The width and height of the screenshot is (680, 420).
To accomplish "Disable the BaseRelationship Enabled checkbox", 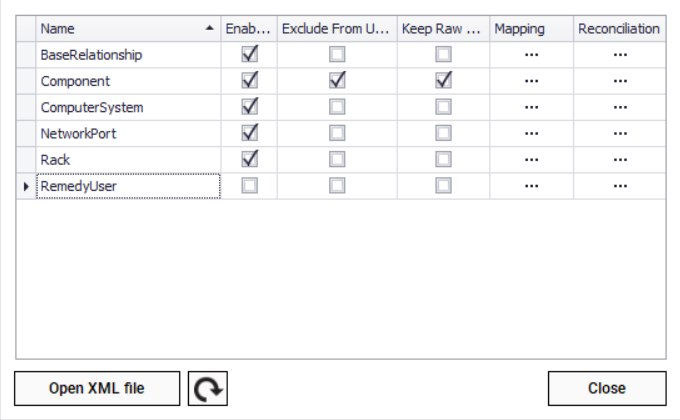I will point(250,55).
